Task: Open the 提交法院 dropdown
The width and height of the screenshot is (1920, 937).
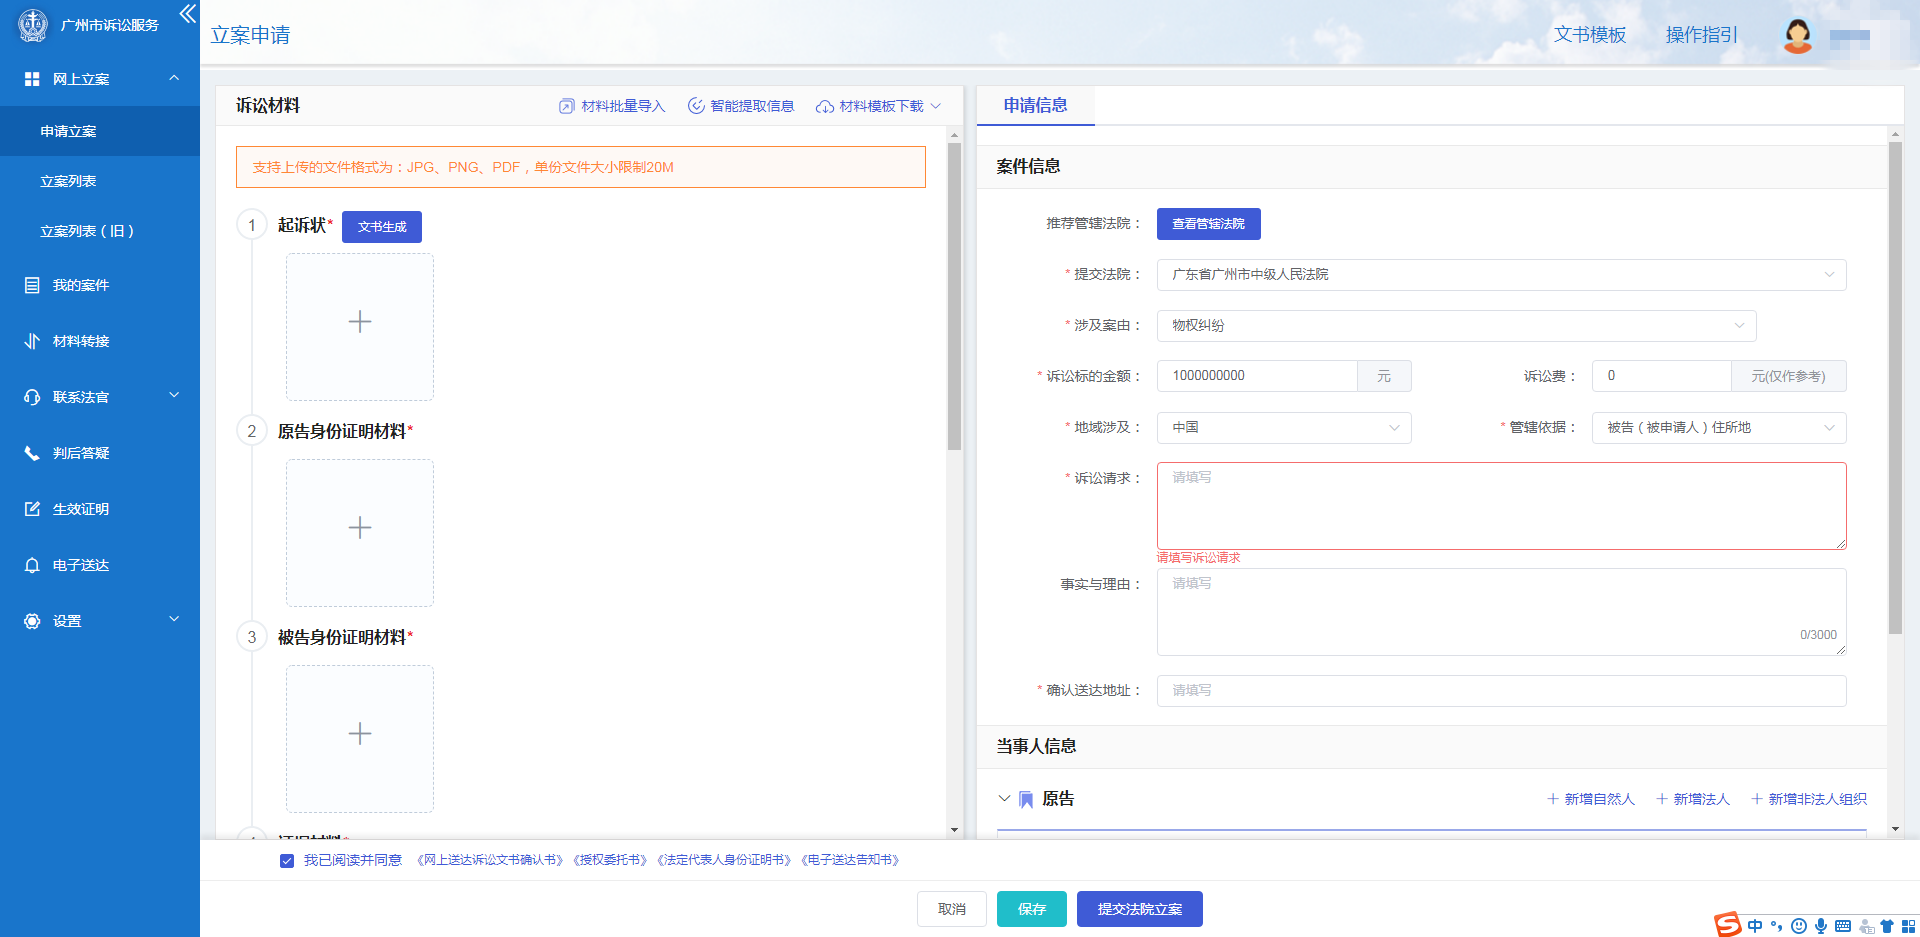Action: point(1501,275)
